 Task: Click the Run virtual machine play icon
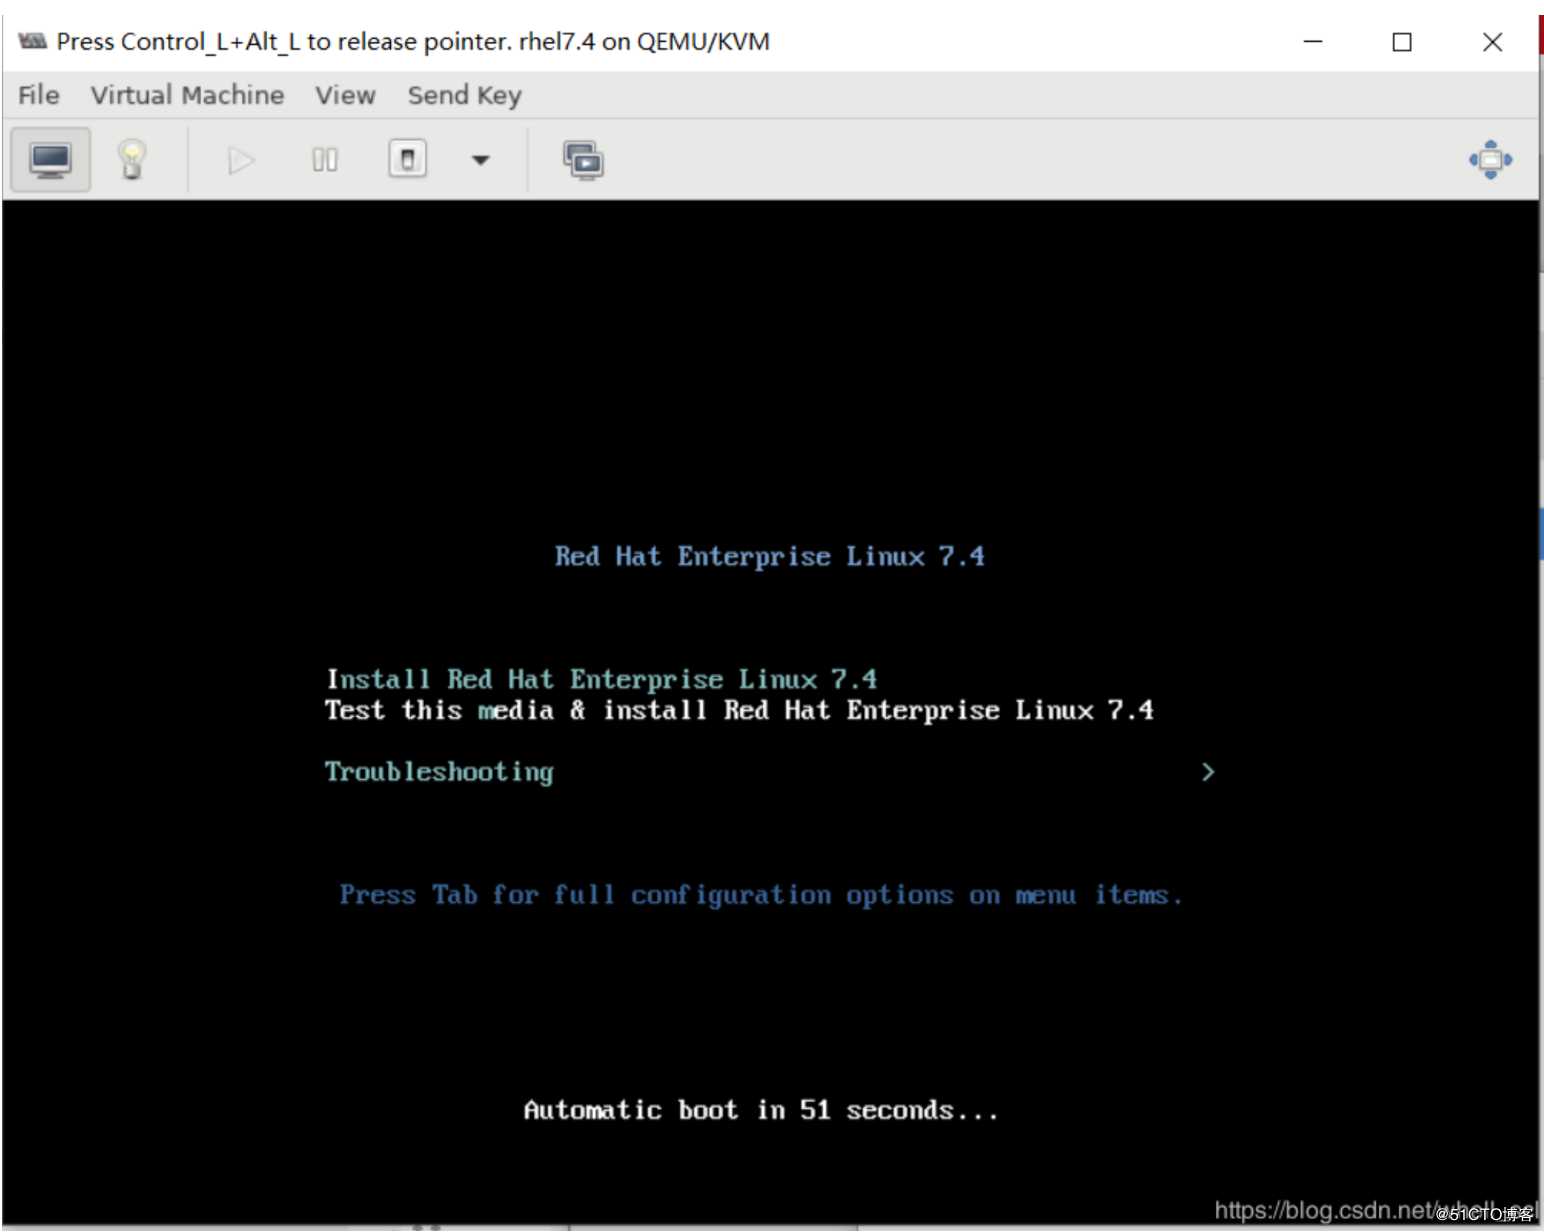tap(241, 160)
